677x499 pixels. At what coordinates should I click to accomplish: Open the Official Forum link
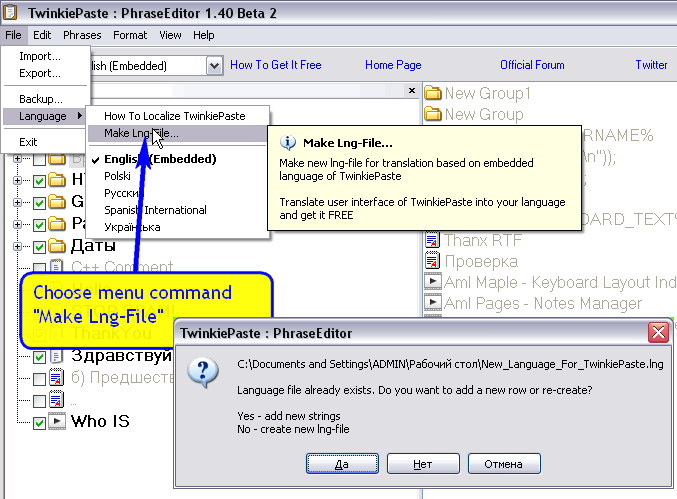(532, 65)
